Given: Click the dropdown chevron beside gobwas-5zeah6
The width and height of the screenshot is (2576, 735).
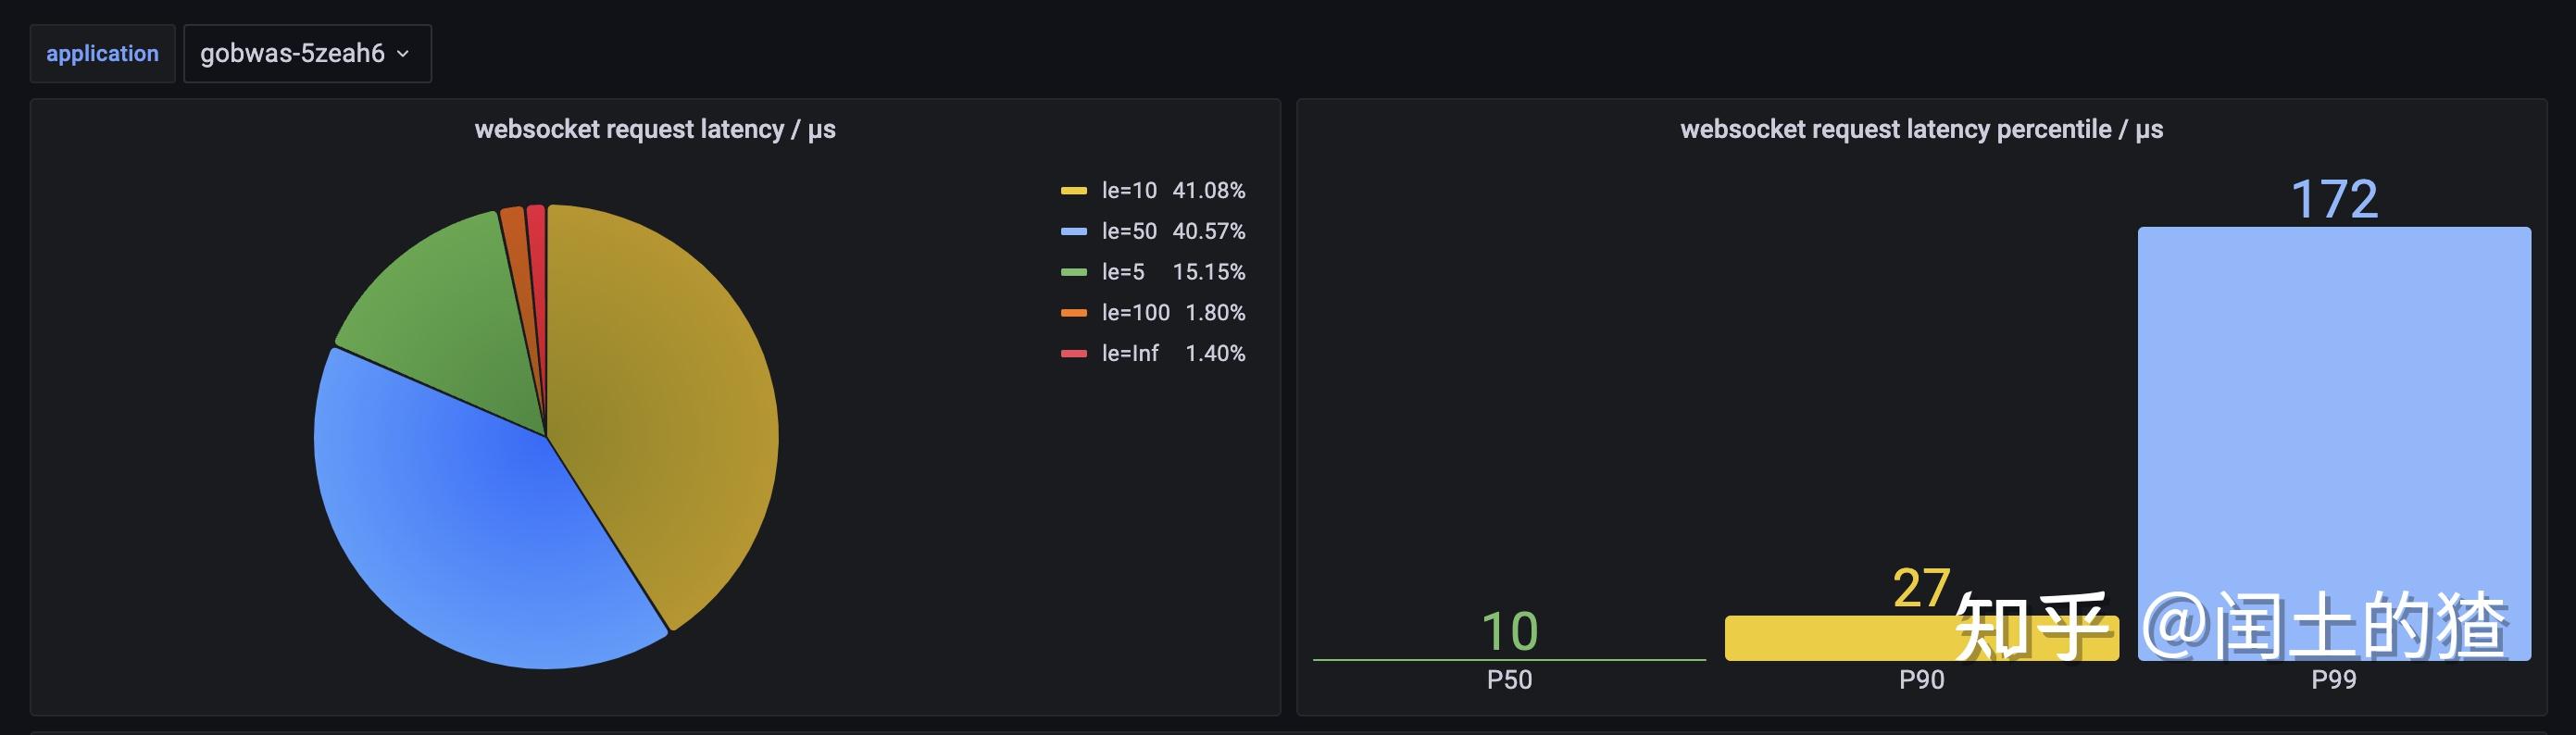Looking at the screenshot, I should coord(403,54).
